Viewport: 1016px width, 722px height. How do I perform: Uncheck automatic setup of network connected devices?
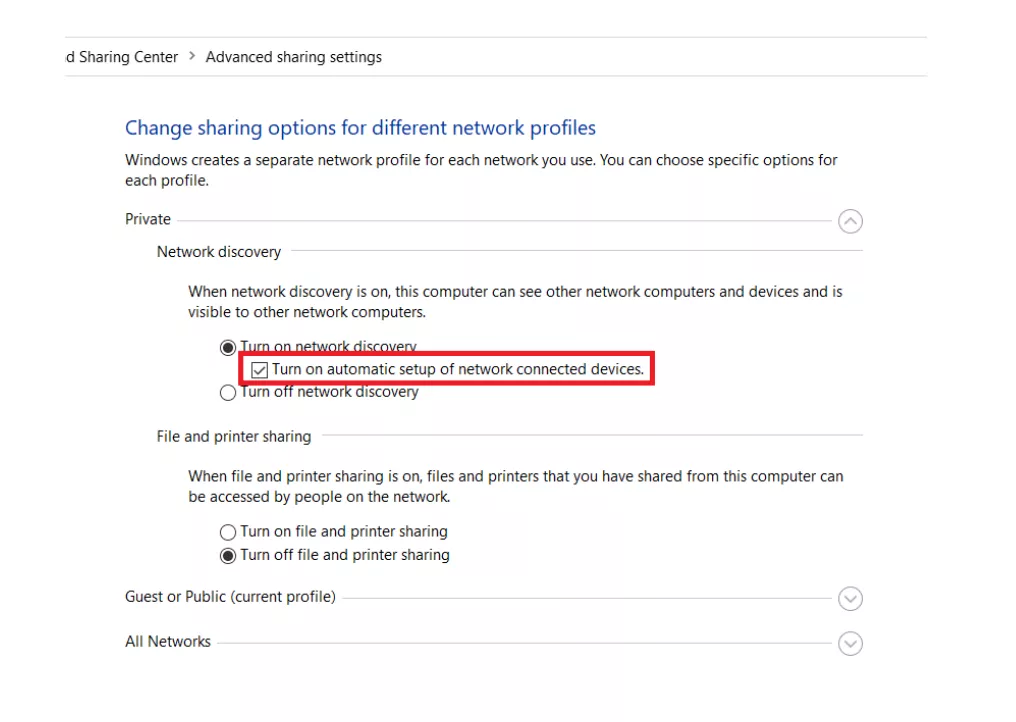coord(259,369)
